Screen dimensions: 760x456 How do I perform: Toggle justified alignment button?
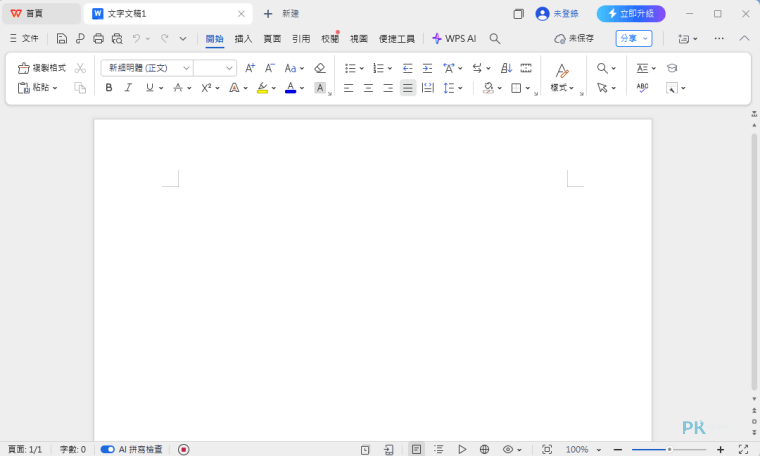(x=408, y=88)
